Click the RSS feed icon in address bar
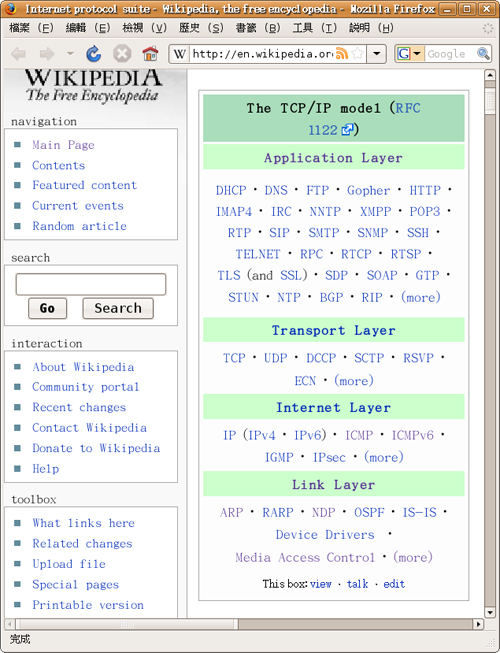This screenshot has height=653, width=500. point(341,54)
